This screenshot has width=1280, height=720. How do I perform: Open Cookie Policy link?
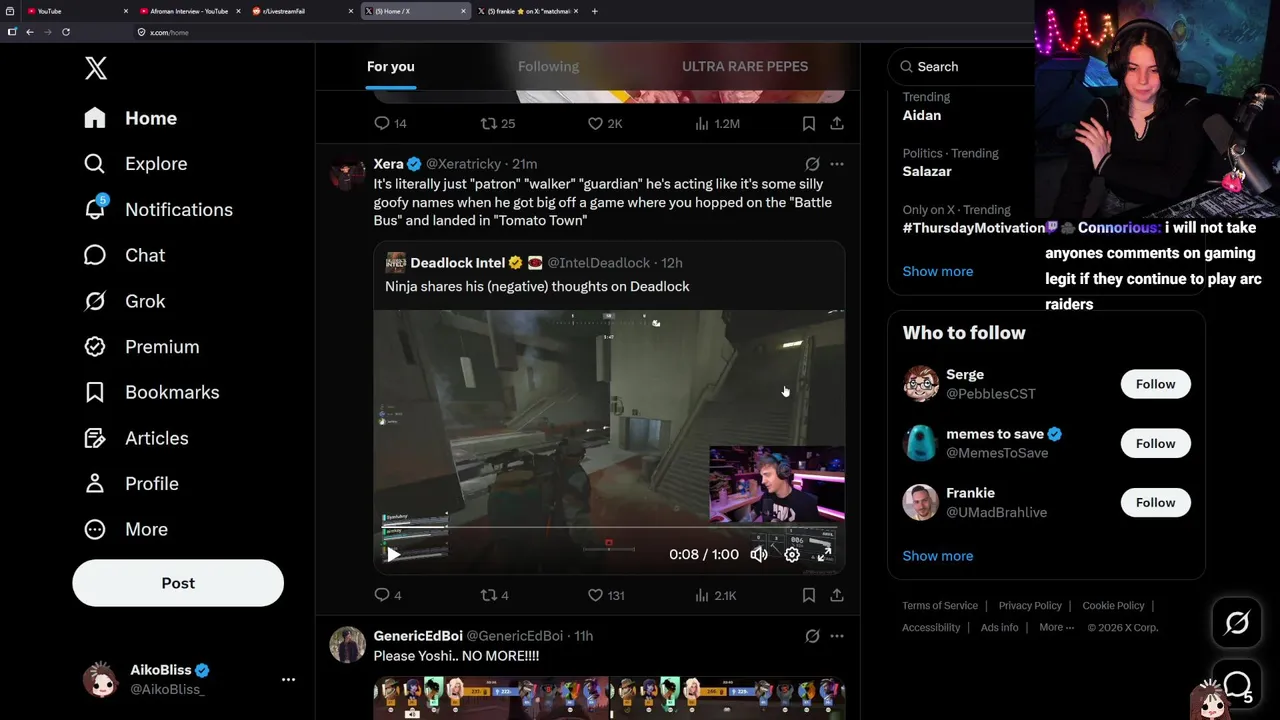[x=1113, y=606]
